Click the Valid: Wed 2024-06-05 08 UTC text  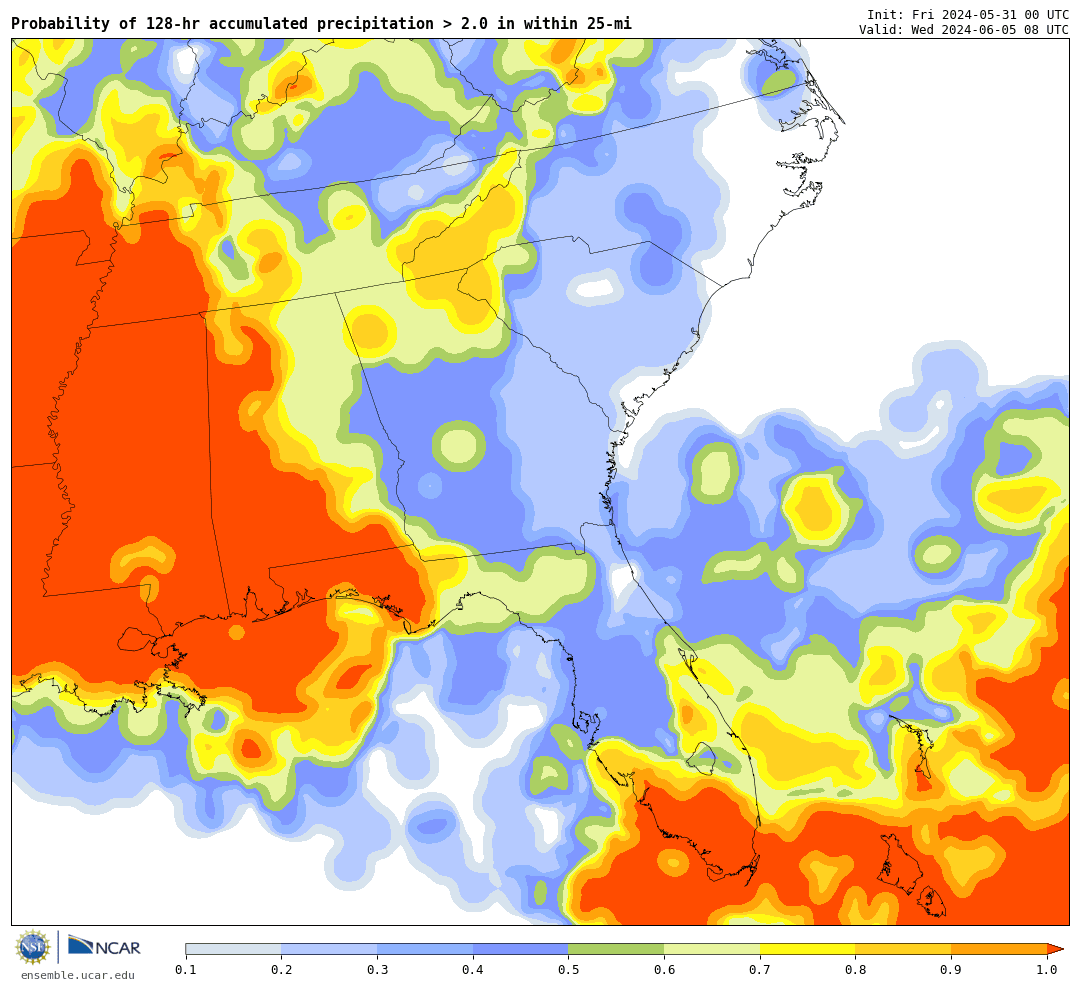point(964,30)
